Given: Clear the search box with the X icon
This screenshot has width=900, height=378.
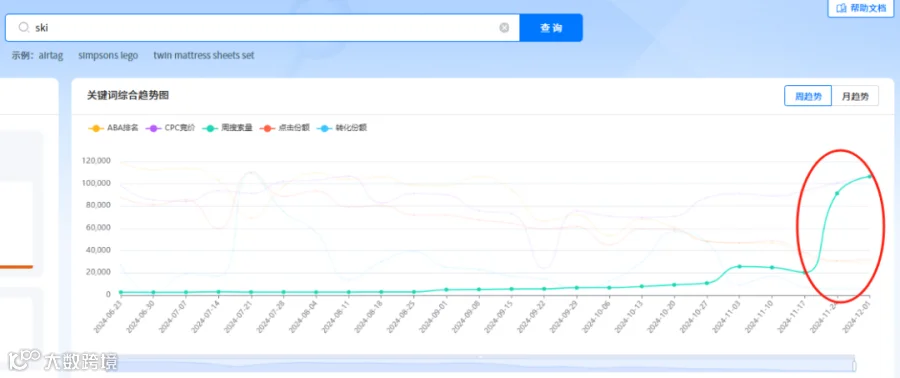Looking at the screenshot, I should 504,28.
